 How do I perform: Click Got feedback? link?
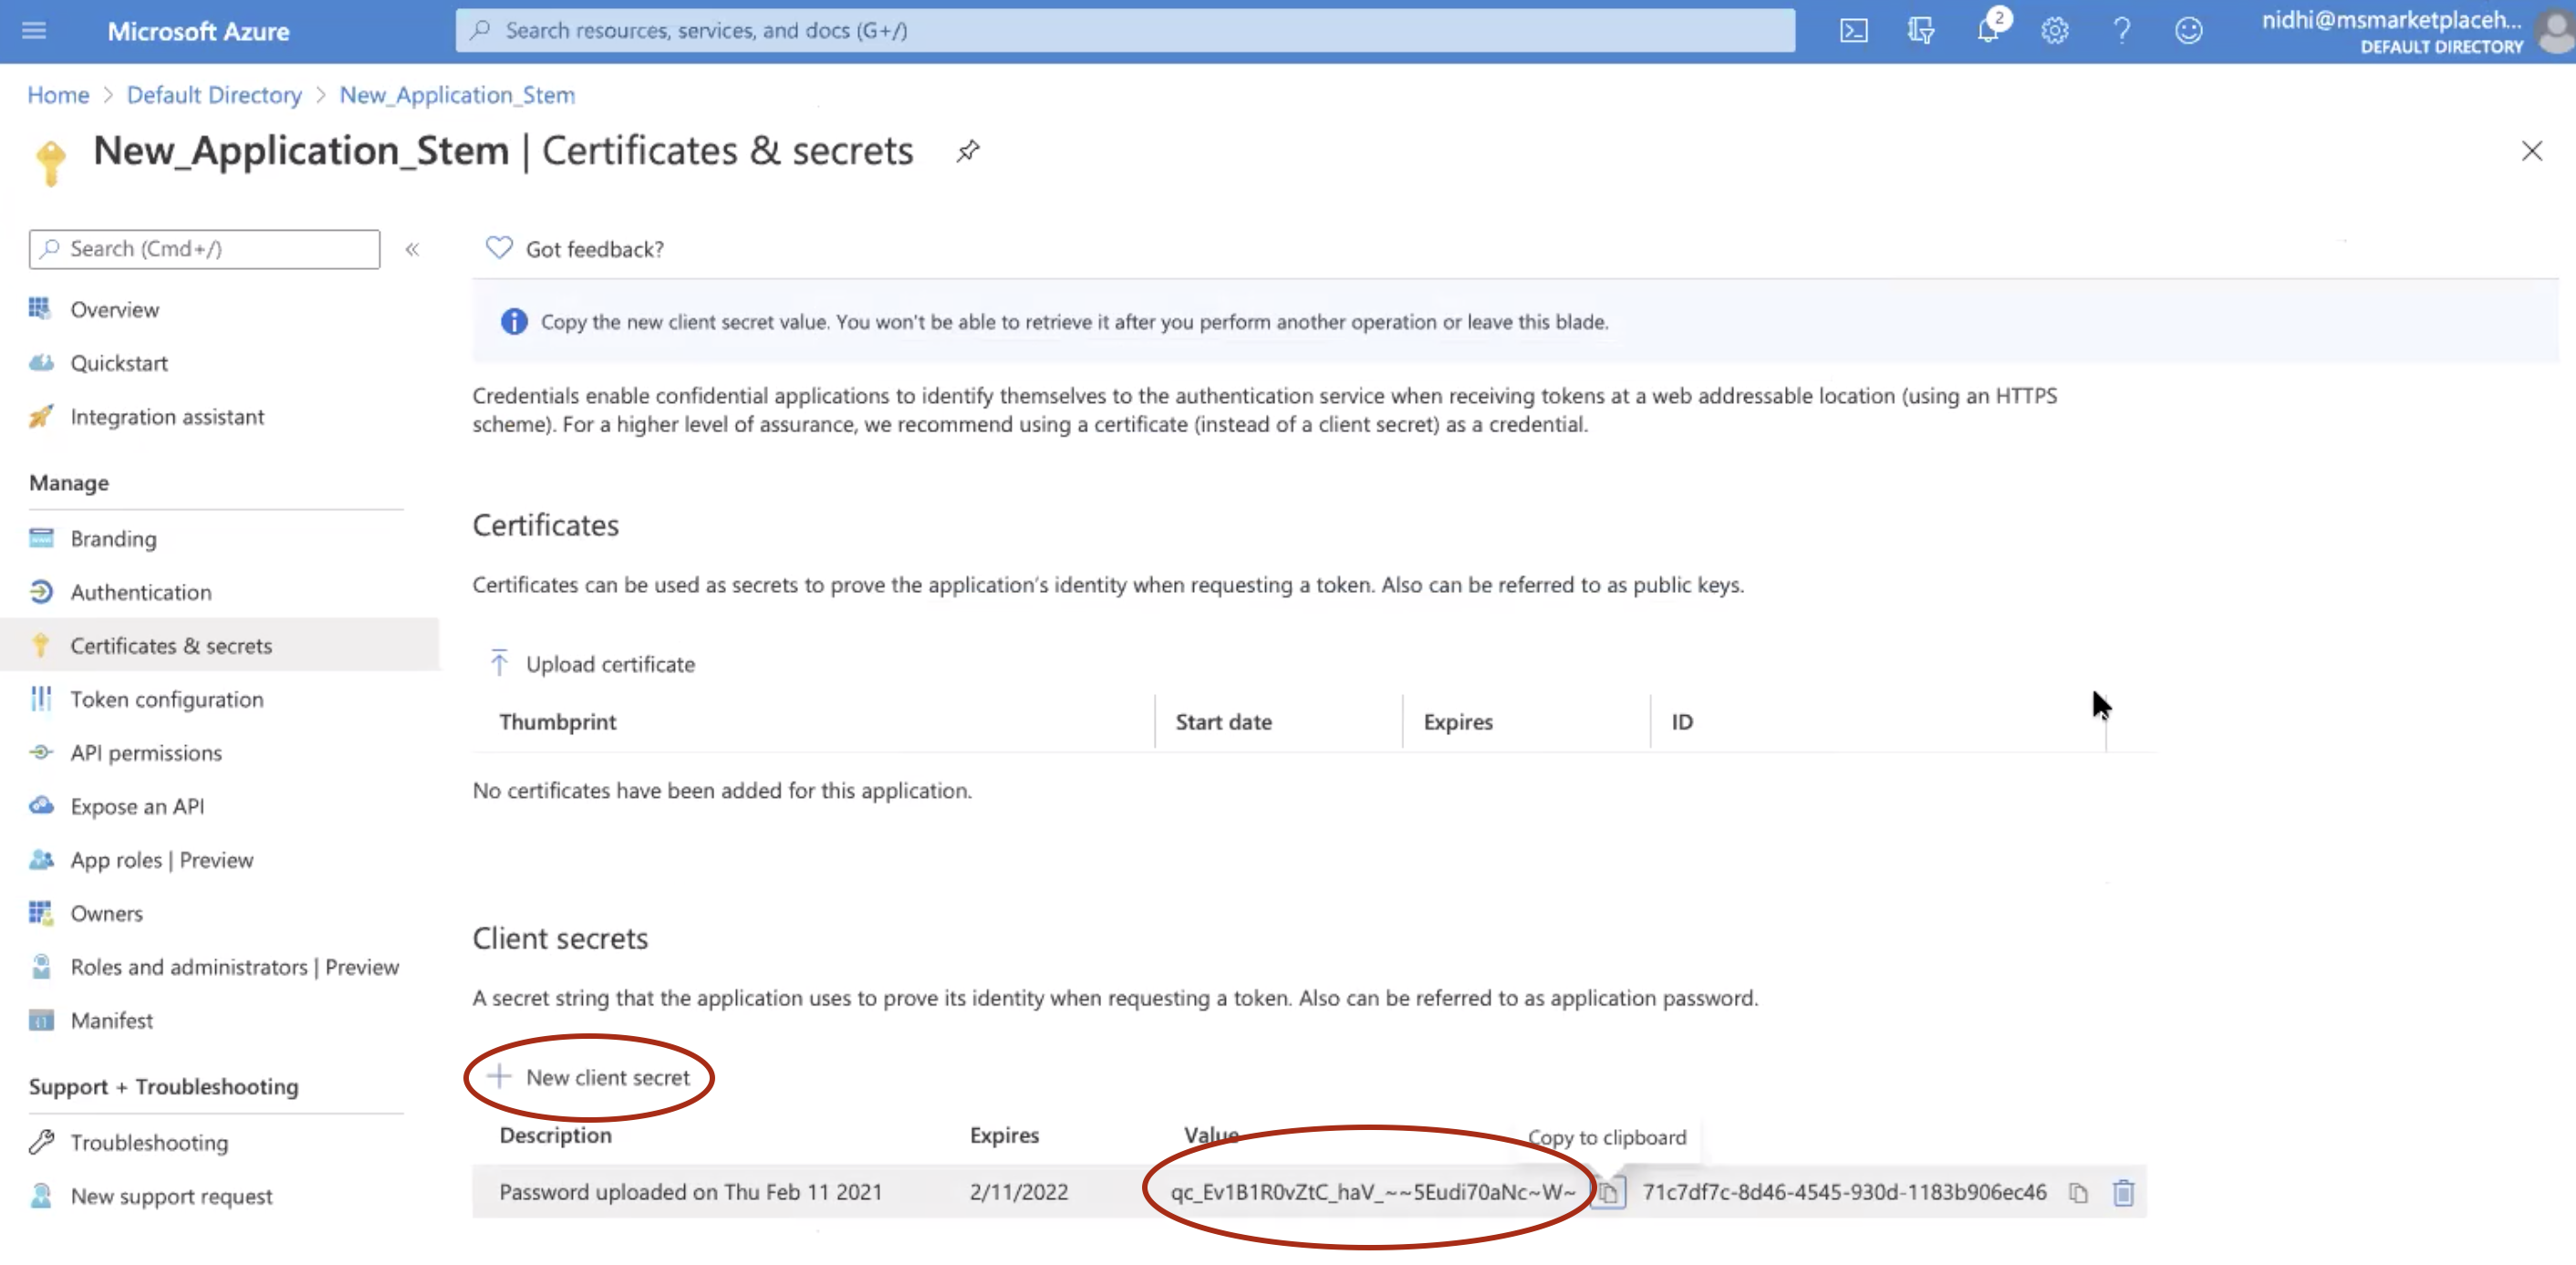(x=575, y=249)
